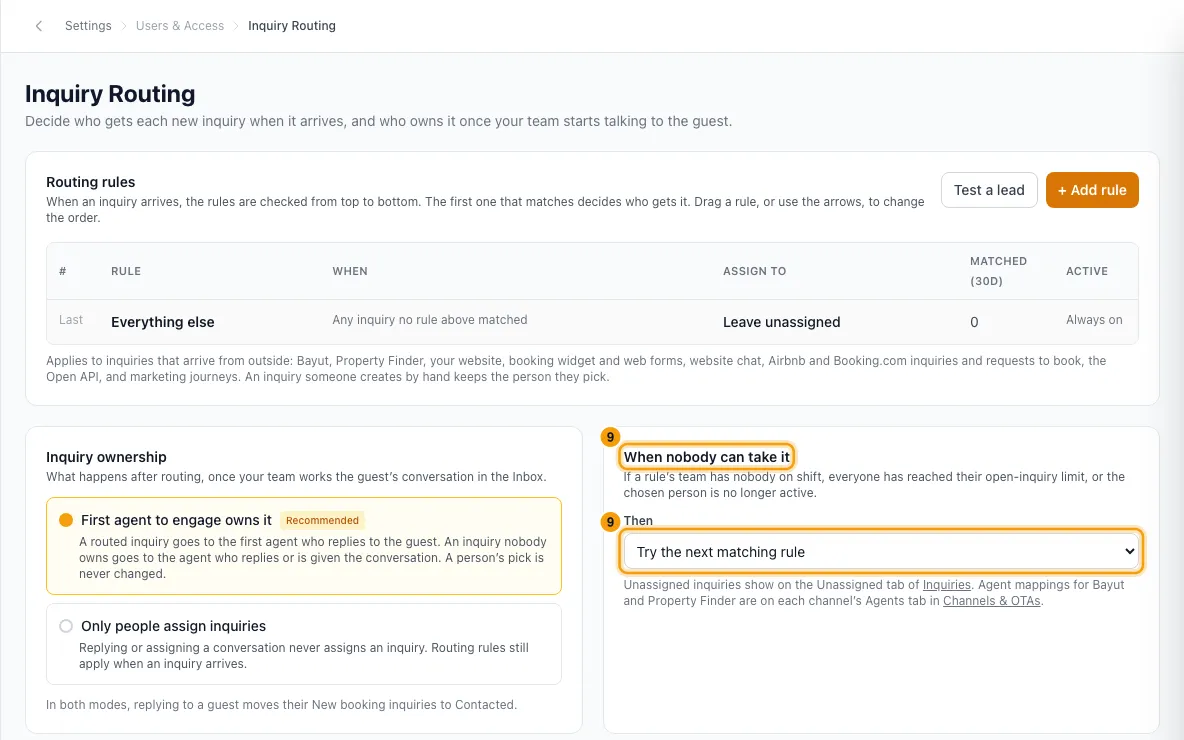Image resolution: width=1184 pixels, height=740 pixels.
Task: Select Only people assign inquiries option
Action: tap(304, 644)
